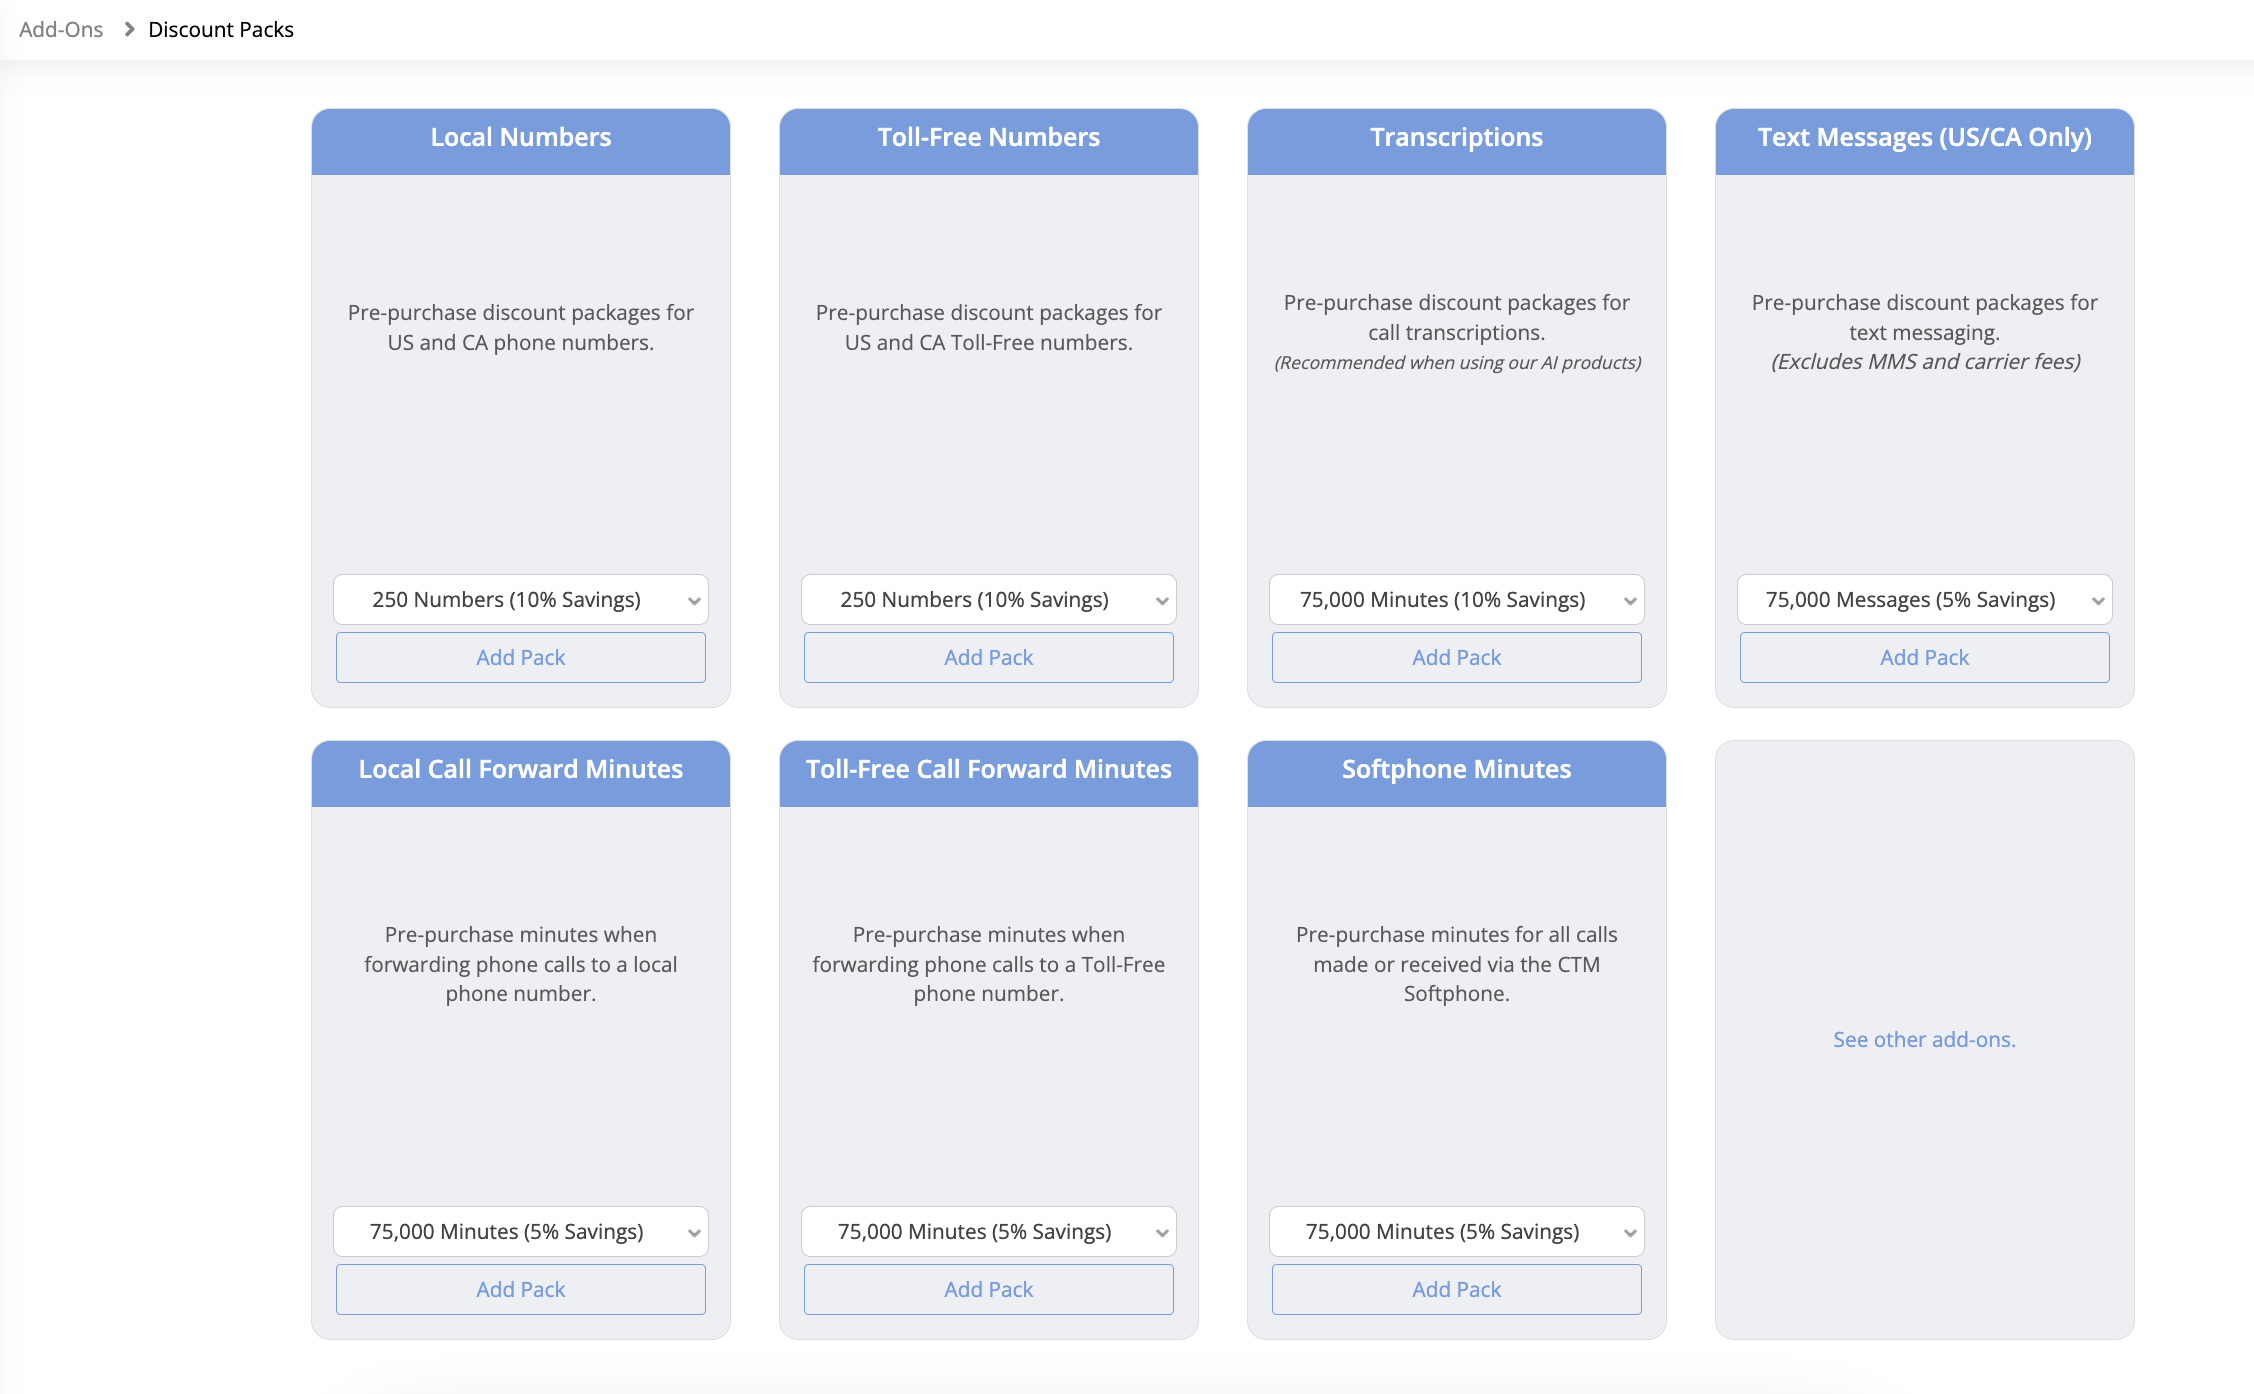Click the Discount Packs breadcrumb label
Screen dimensions: 2254x1394
[221, 30]
